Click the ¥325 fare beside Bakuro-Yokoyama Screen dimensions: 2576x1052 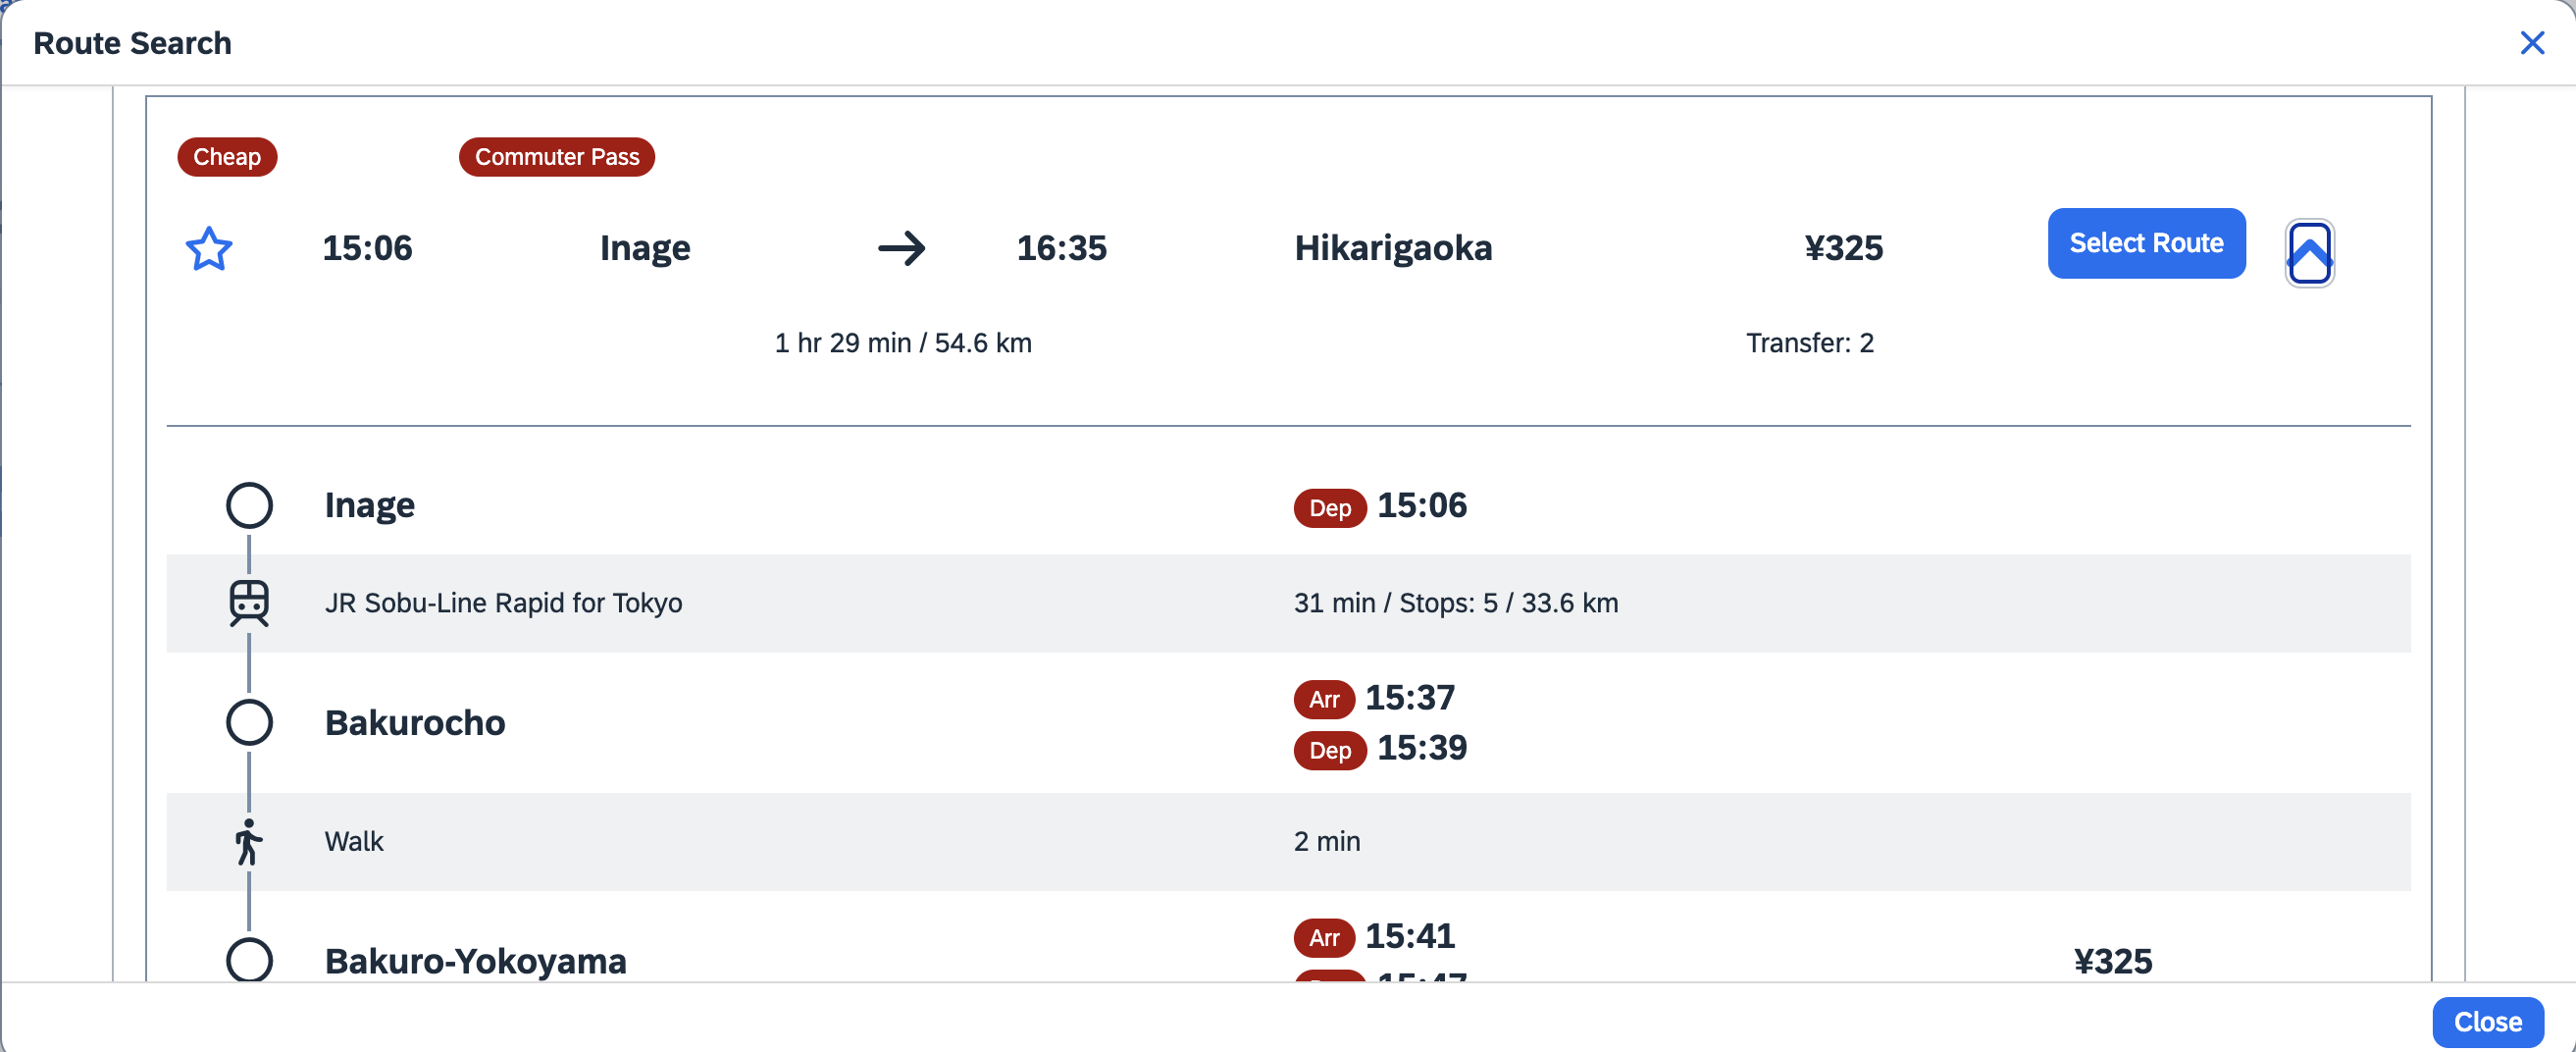point(2112,961)
